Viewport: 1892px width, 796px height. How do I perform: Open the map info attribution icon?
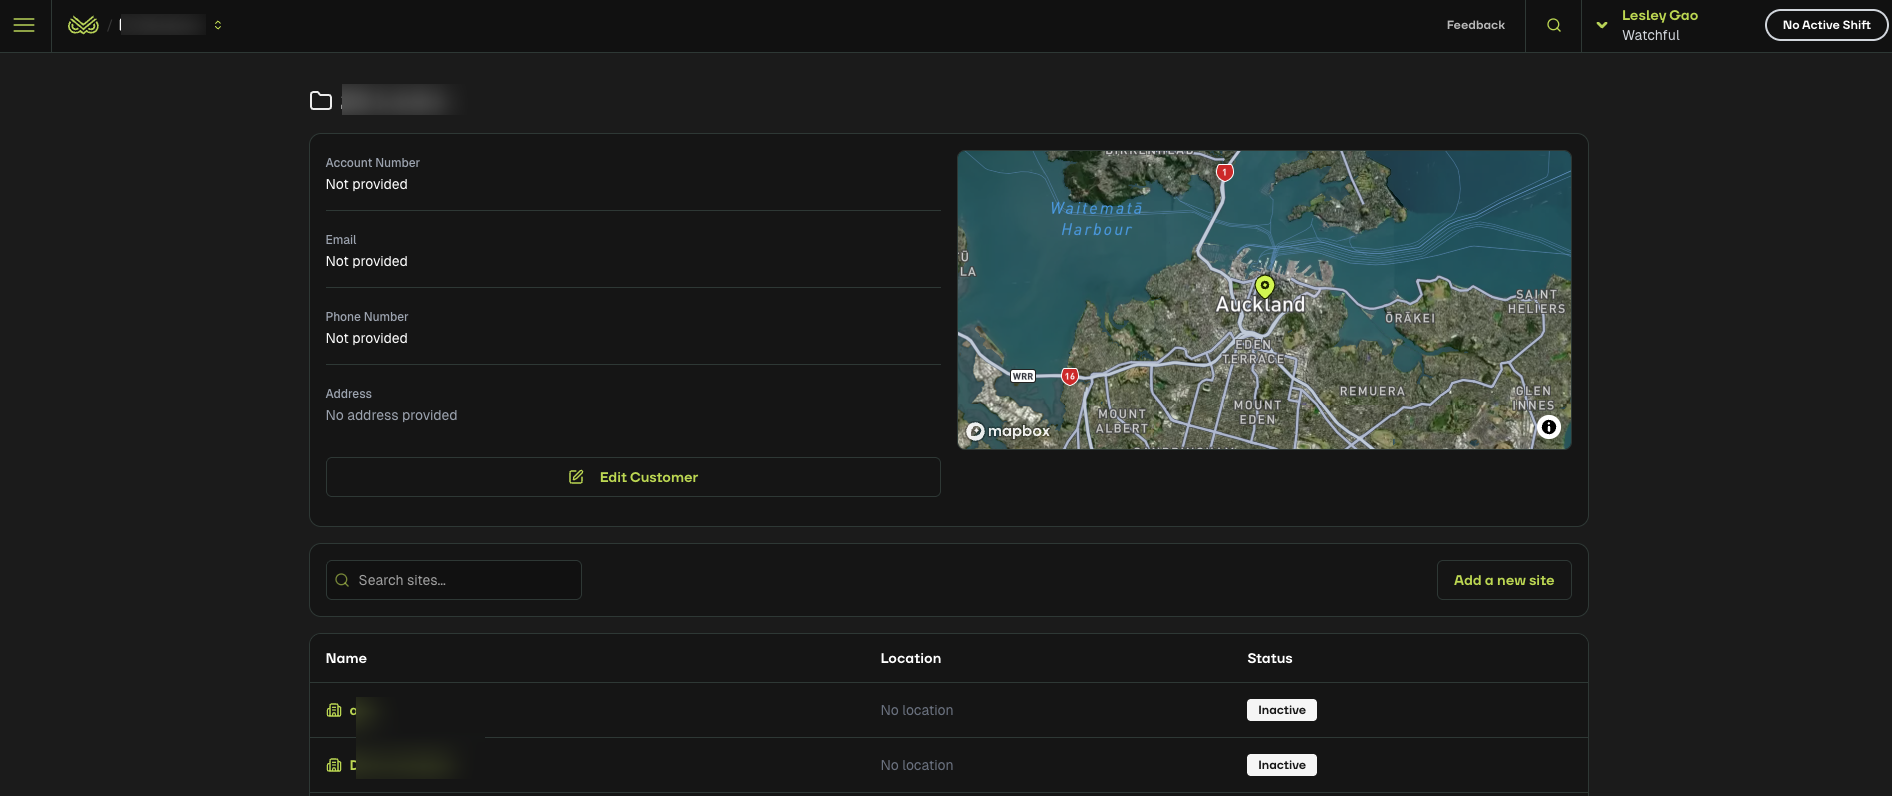tap(1548, 427)
